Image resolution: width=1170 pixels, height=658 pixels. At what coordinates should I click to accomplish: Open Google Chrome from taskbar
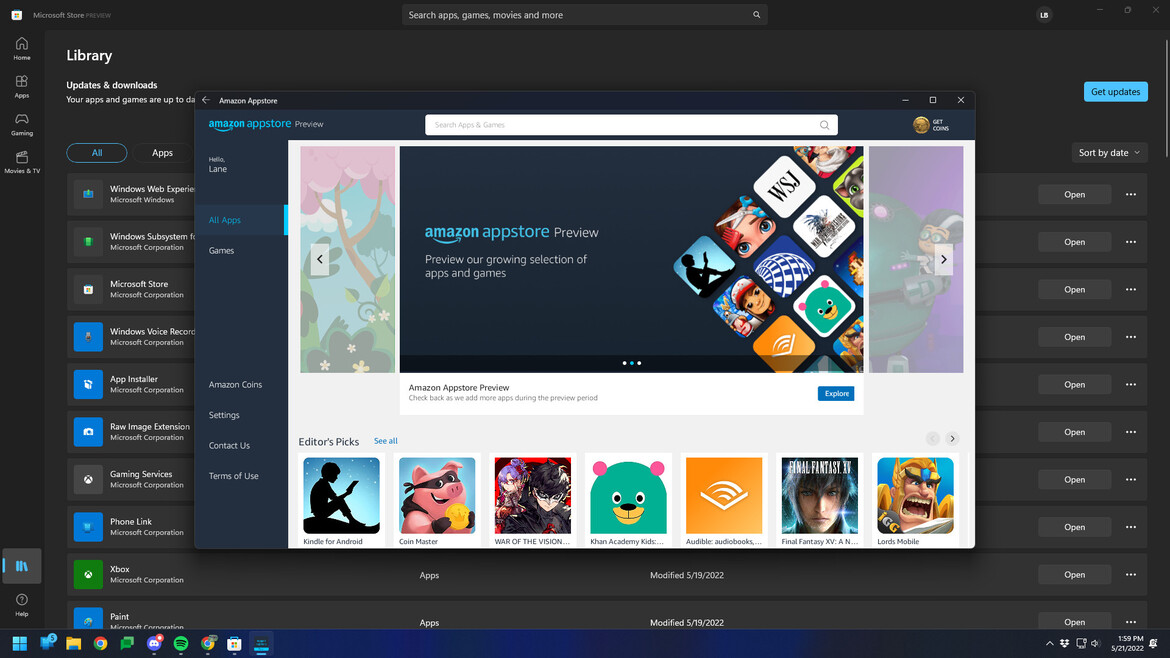tap(100, 643)
